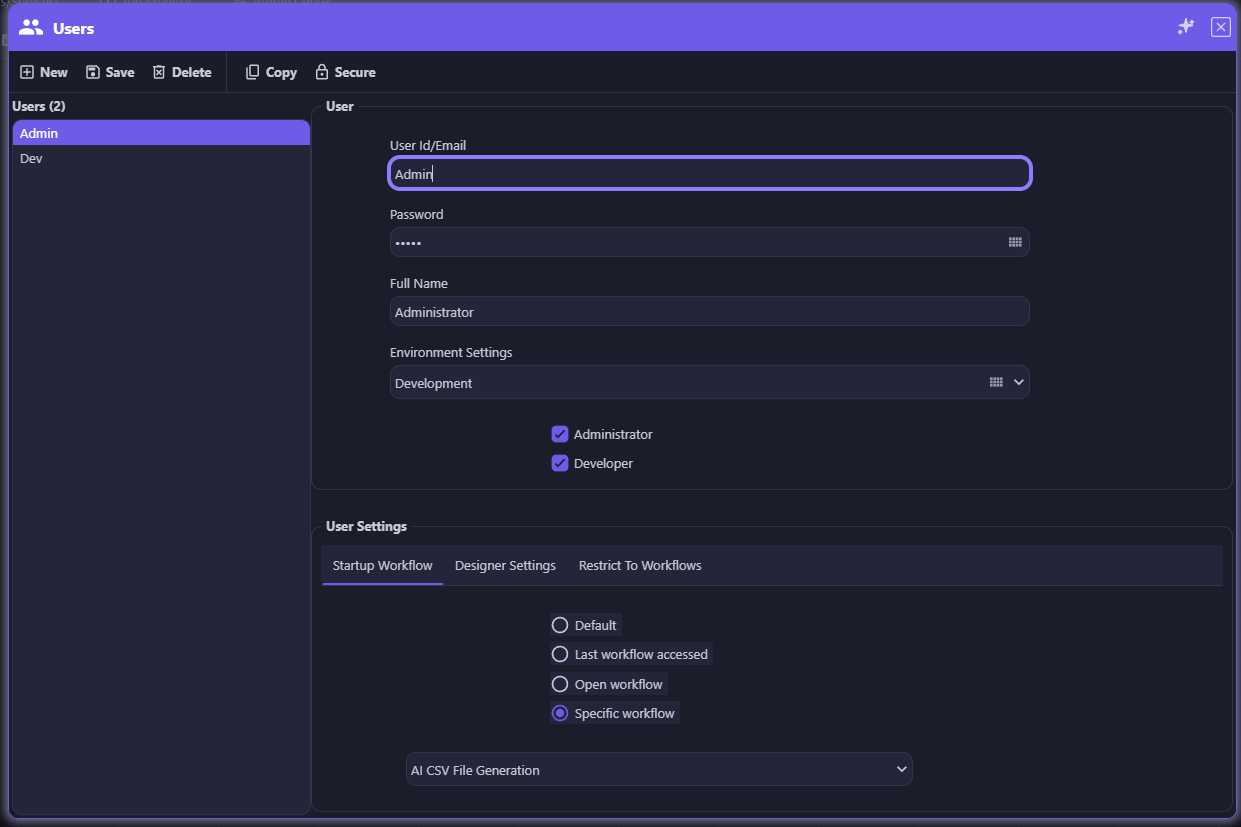This screenshot has width=1241, height=827.
Task: Switch to the Startup Workflow tab
Action: point(382,565)
